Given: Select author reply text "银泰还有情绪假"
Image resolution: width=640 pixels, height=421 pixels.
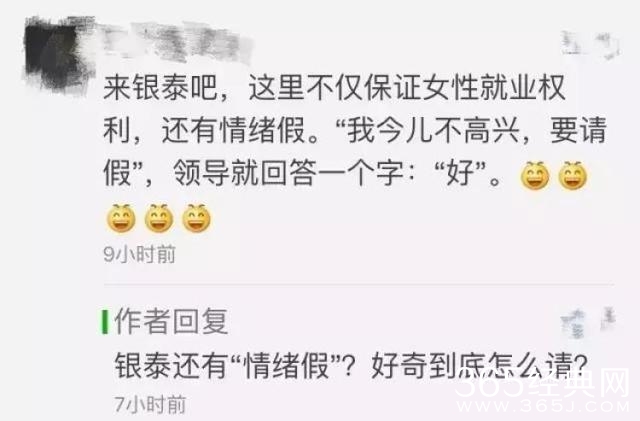Looking at the screenshot, I should pyautogui.click(x=351, y=365).
